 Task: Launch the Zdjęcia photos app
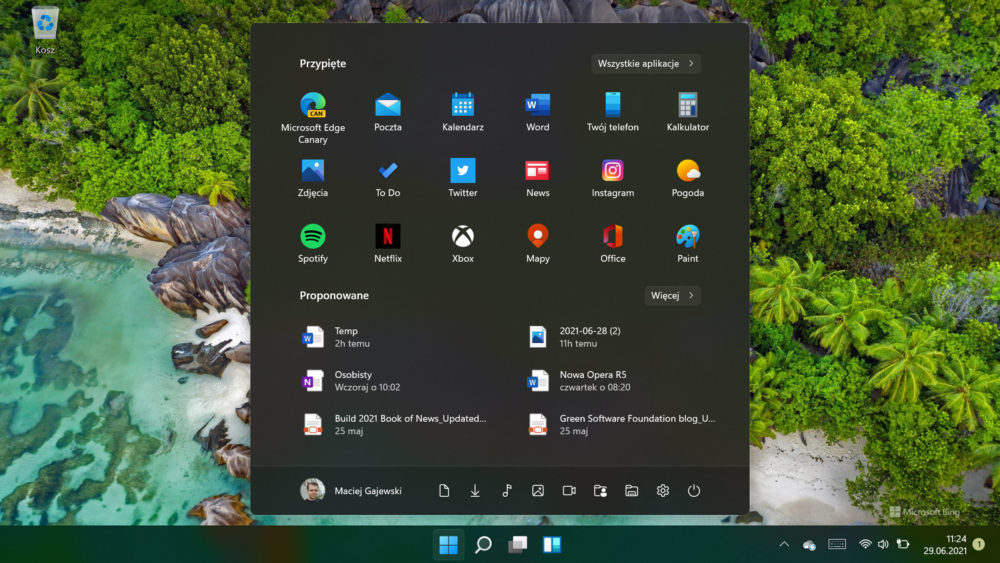[312, 178]
